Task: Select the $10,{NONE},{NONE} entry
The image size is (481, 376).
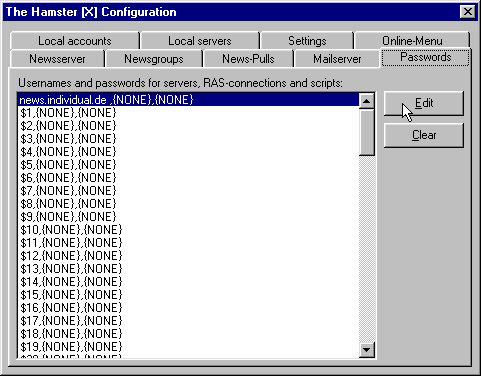Action: pos(188,230)
